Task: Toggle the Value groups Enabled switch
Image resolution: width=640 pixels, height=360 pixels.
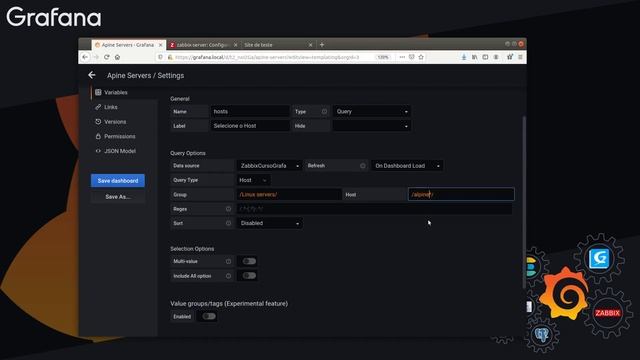Action: point(209,316)
